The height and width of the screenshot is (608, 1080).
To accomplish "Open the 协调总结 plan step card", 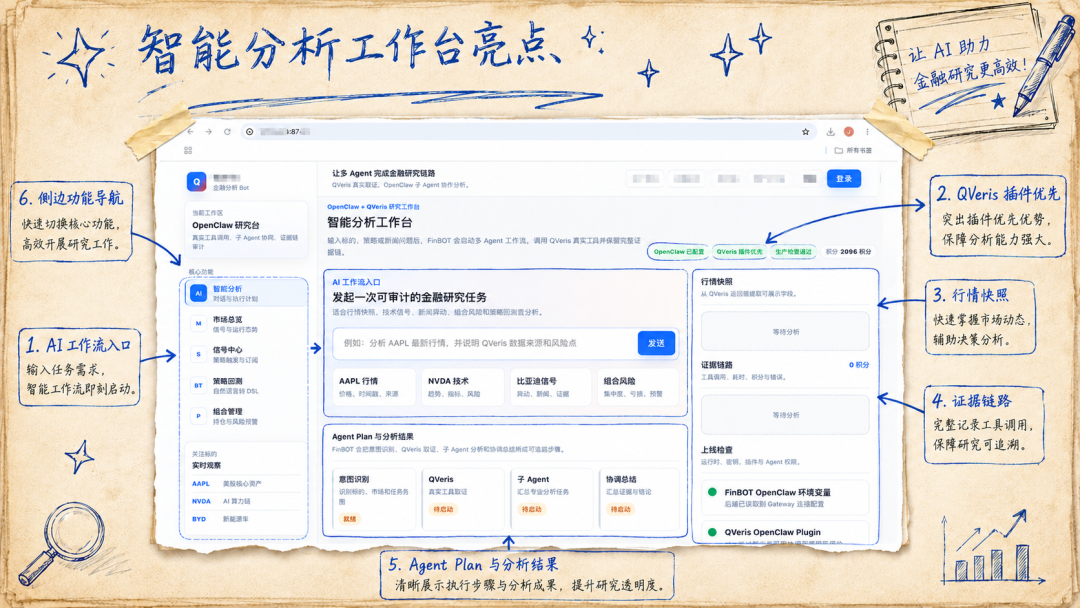I will (x=638, y=499).
